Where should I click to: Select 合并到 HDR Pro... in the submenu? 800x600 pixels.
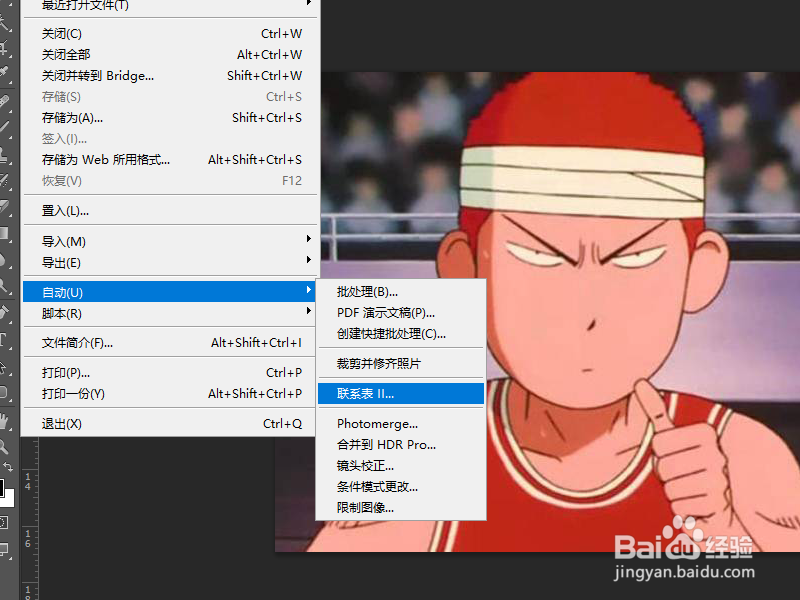(x=401, y=444)
